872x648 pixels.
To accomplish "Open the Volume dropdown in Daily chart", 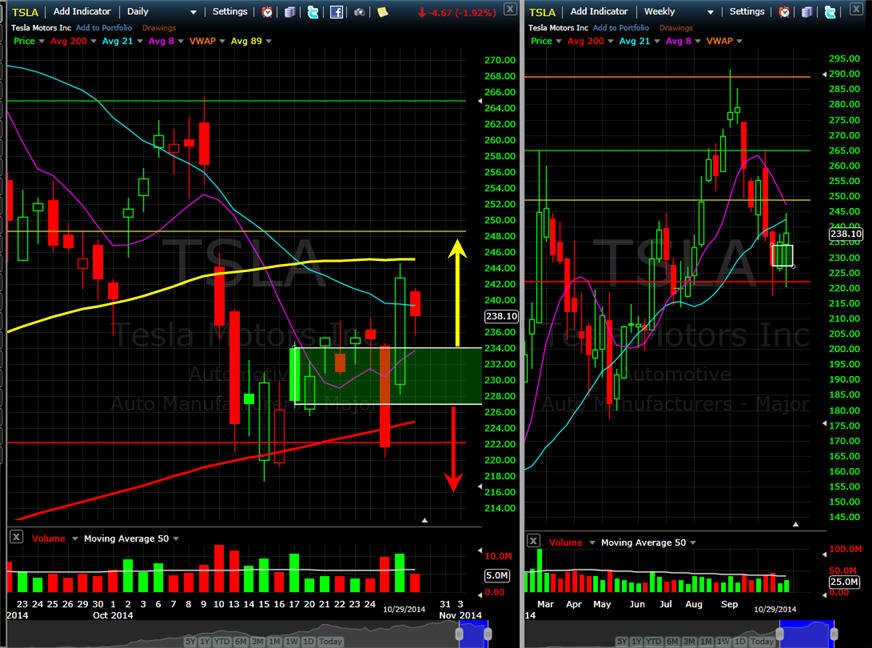I will click(75, 538).
